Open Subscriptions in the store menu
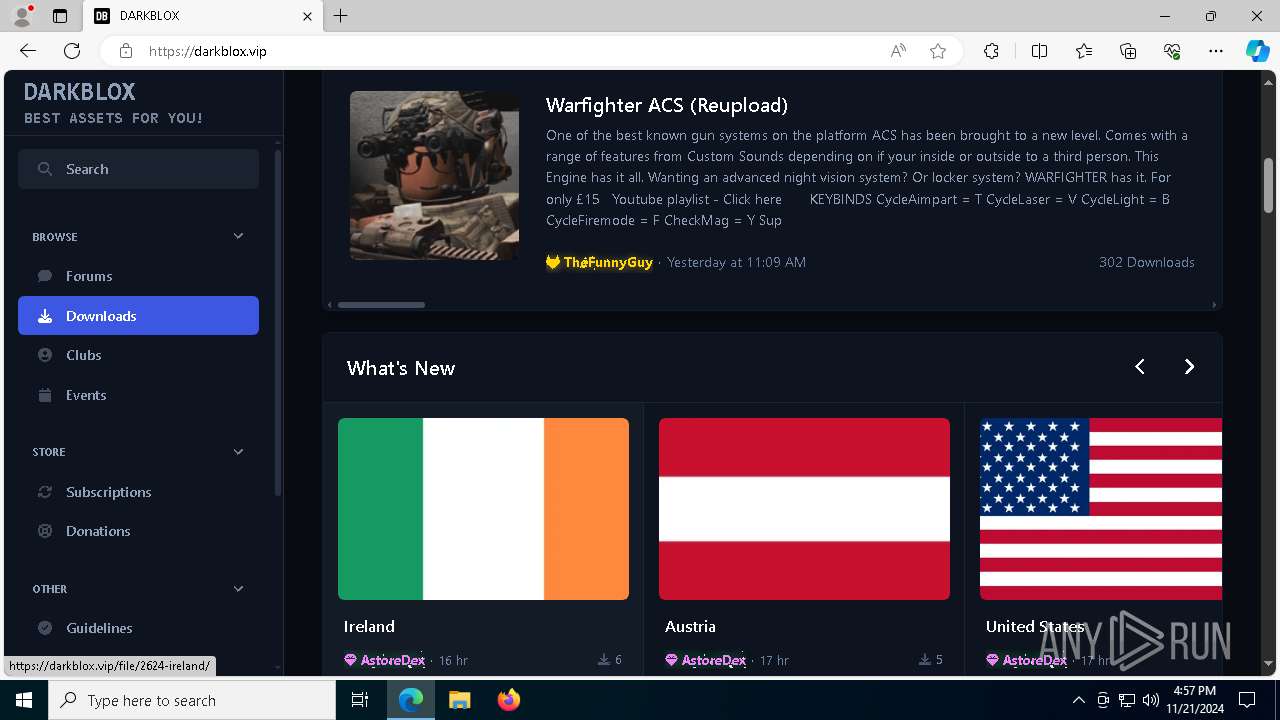Image resolution: width=1280 pixels, height=720 pixels. point(138,492)
